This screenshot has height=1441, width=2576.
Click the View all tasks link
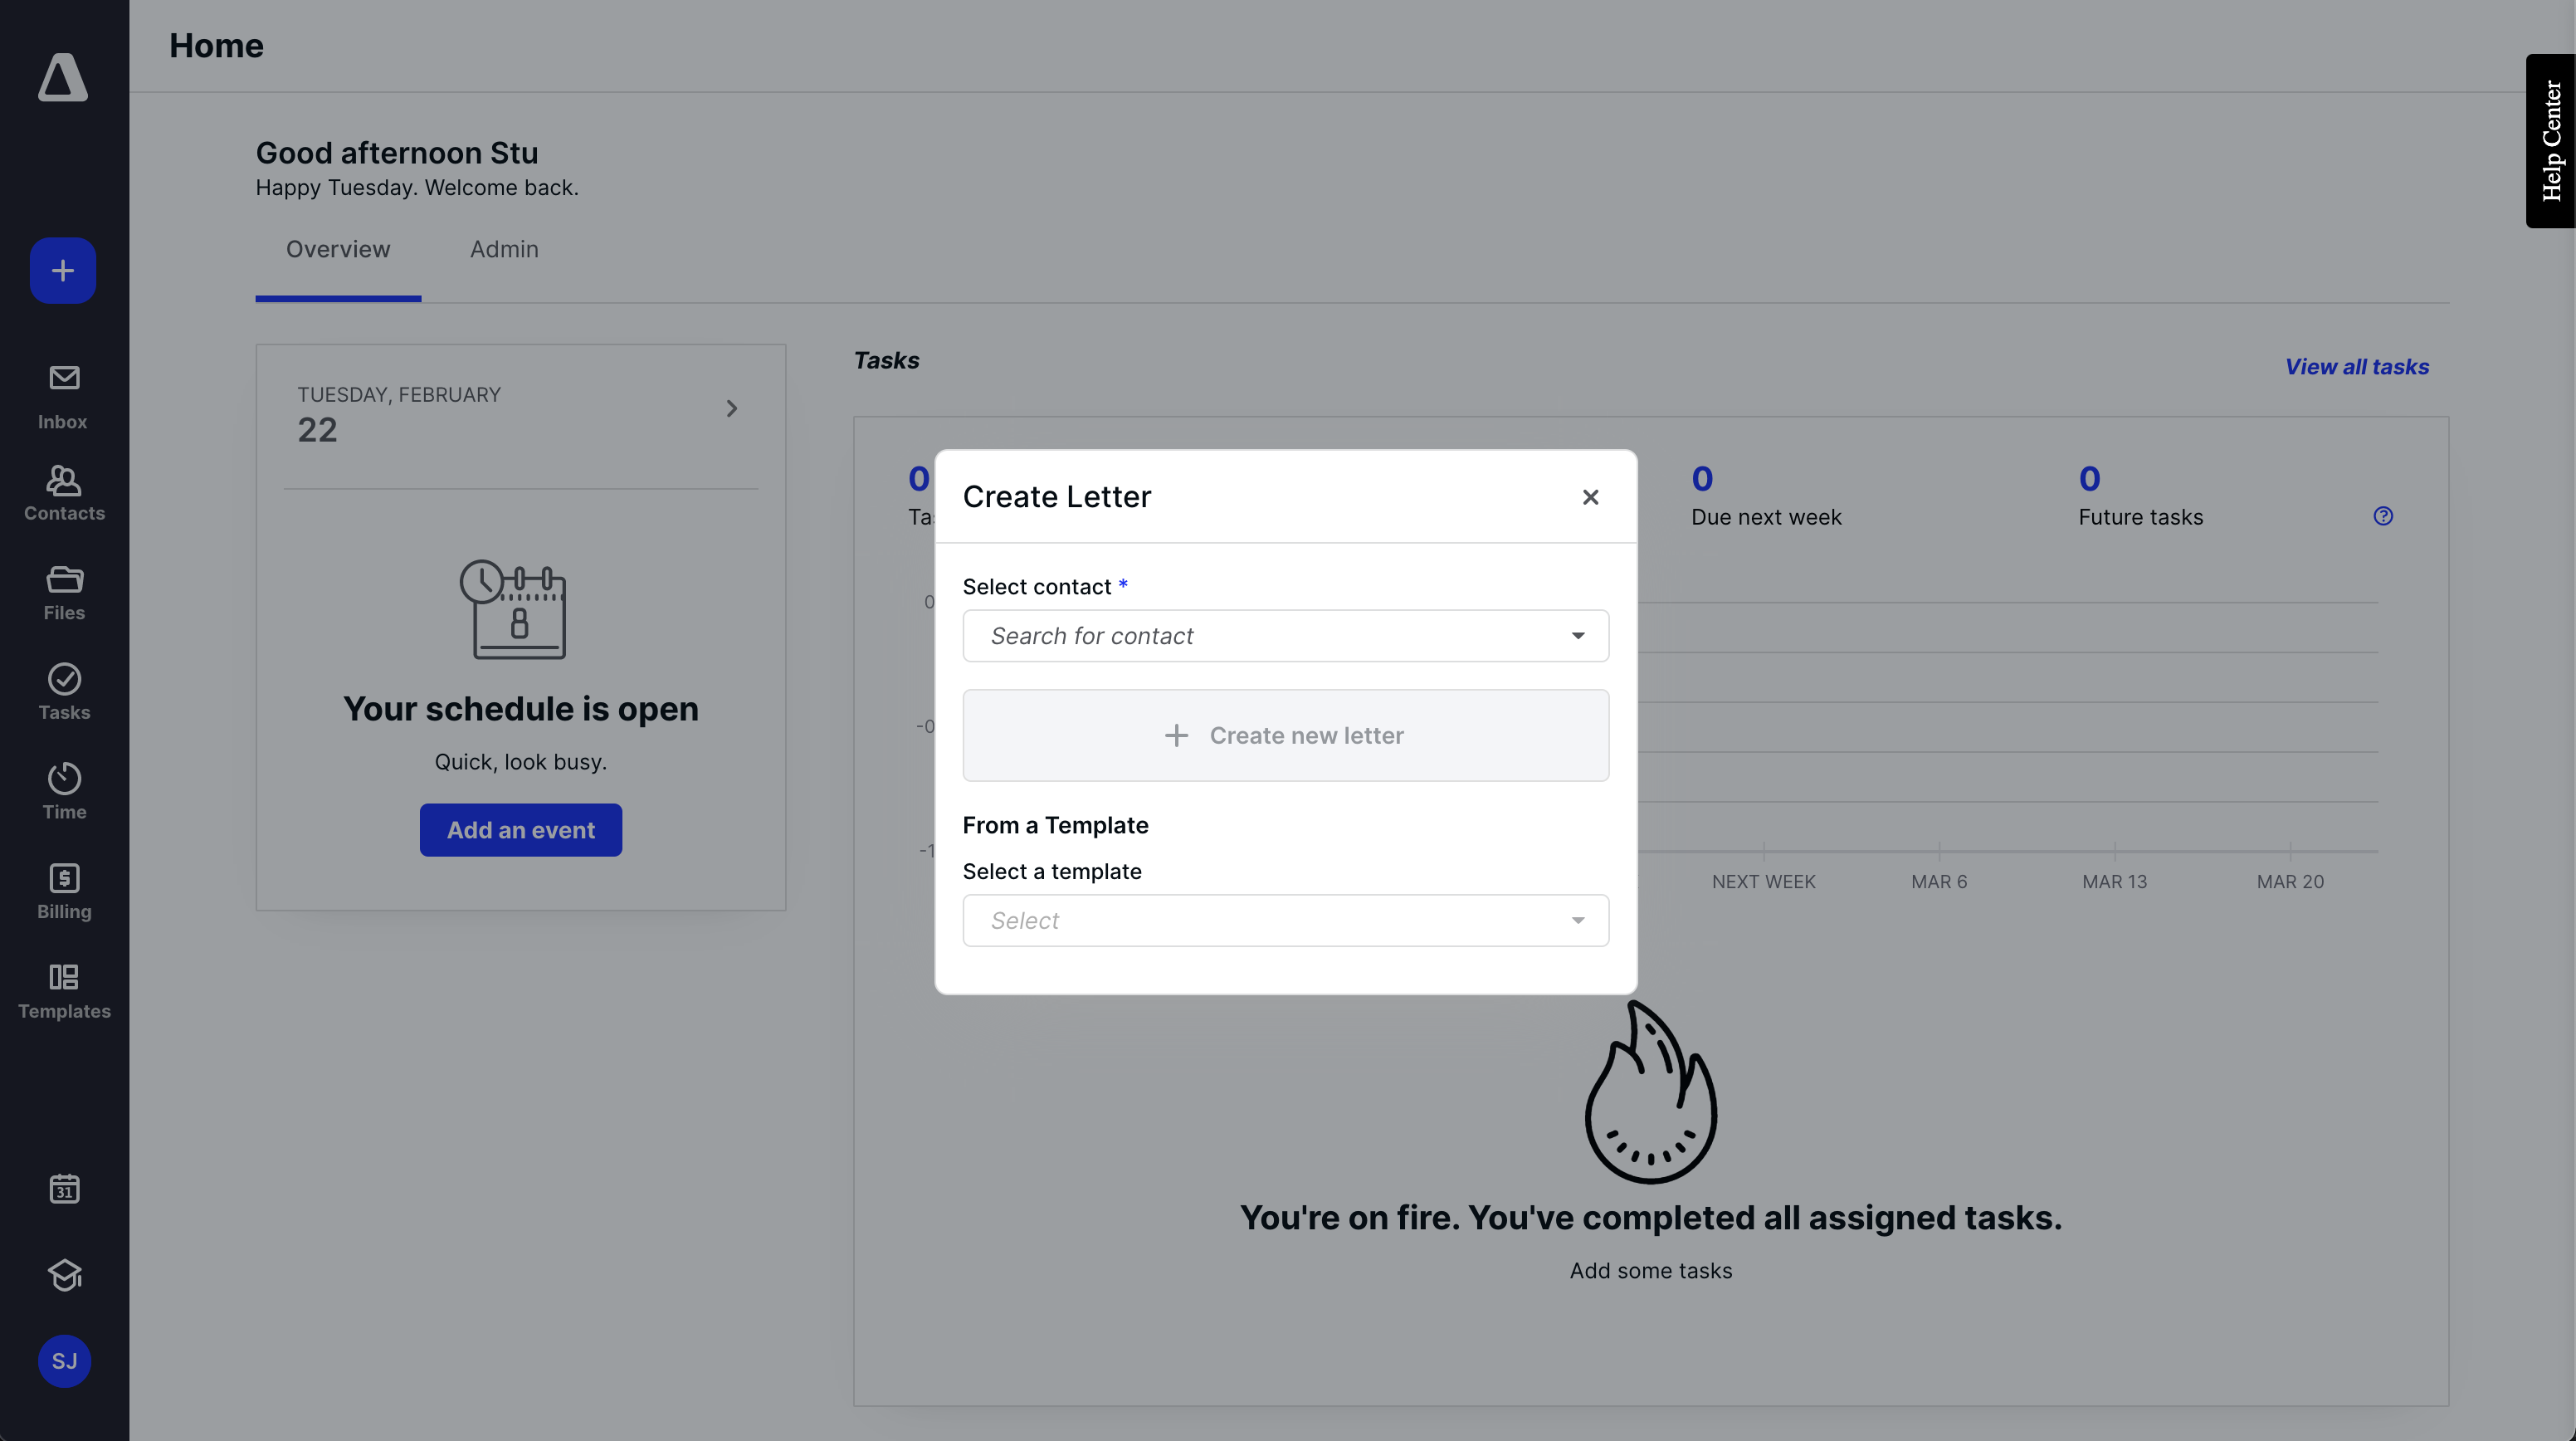click(x=2356, y=366)
